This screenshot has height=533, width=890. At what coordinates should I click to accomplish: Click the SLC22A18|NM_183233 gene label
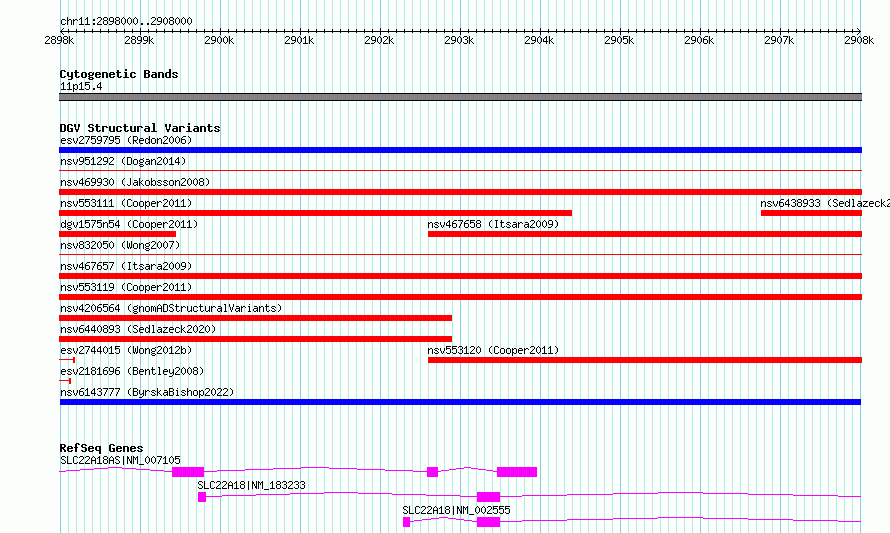pyautogui.click(x=251, y=485)
